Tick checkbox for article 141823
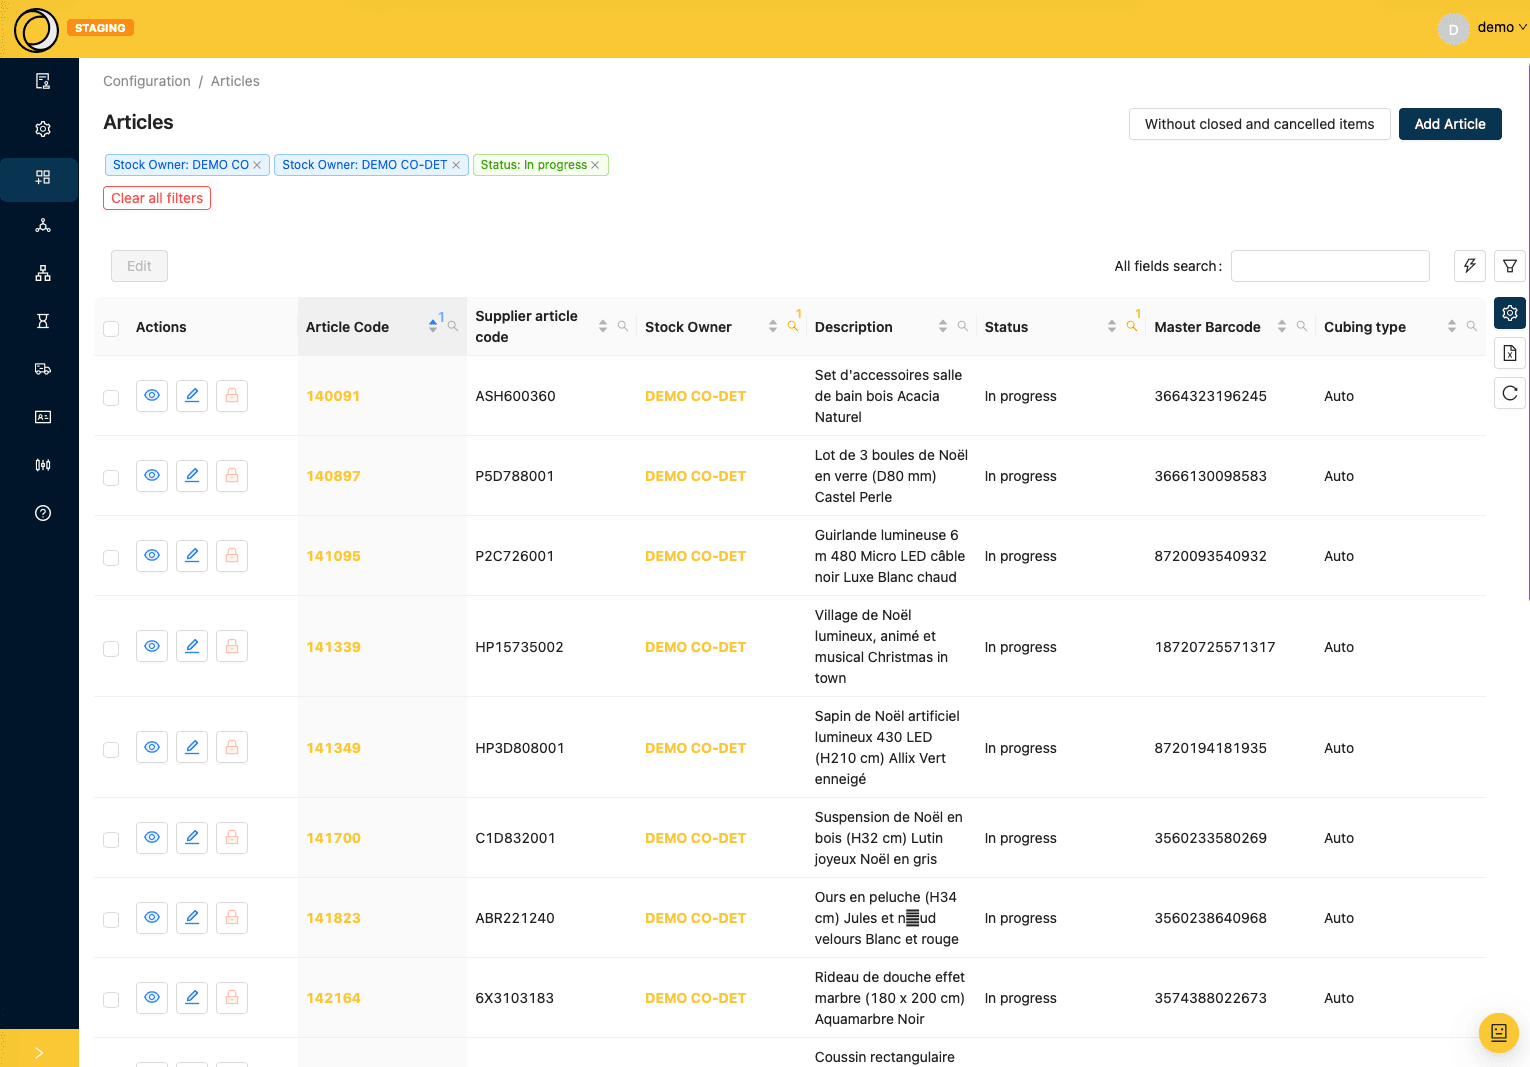This screenshot has height=1067, width=1530. pos(111,920)
